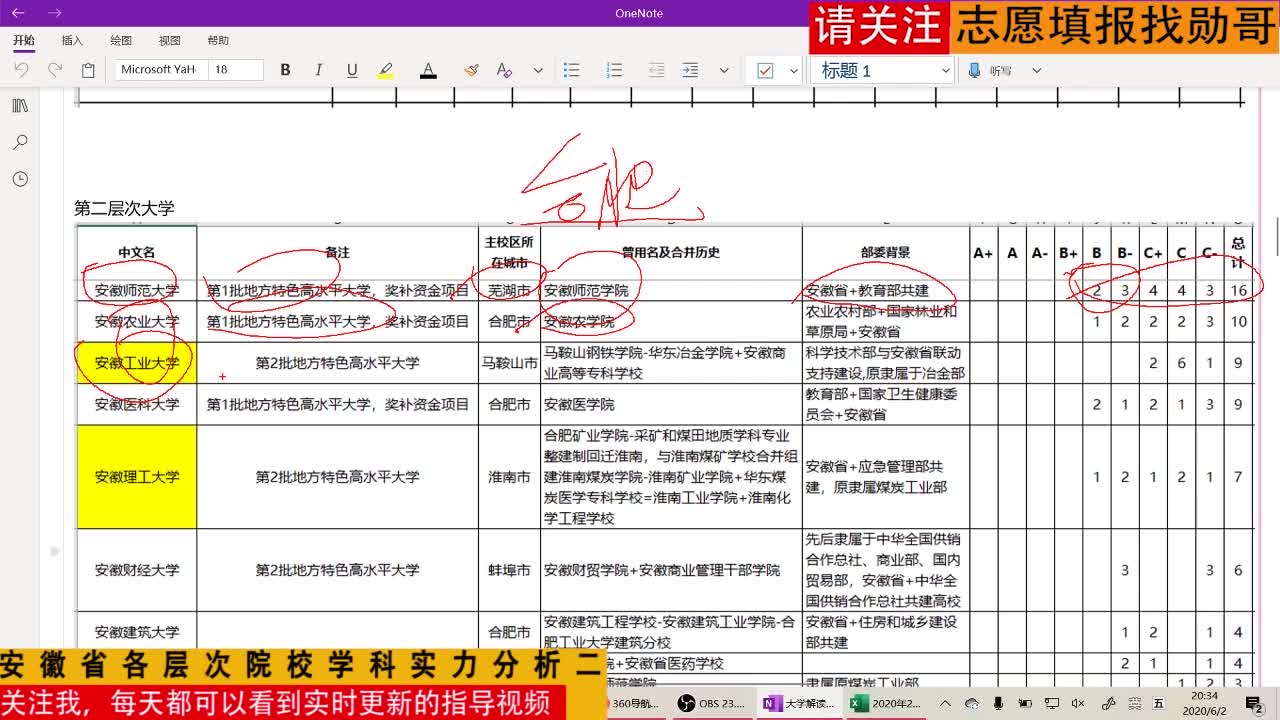
Task: Clear text formatting
Action: [x=504, y=70]
